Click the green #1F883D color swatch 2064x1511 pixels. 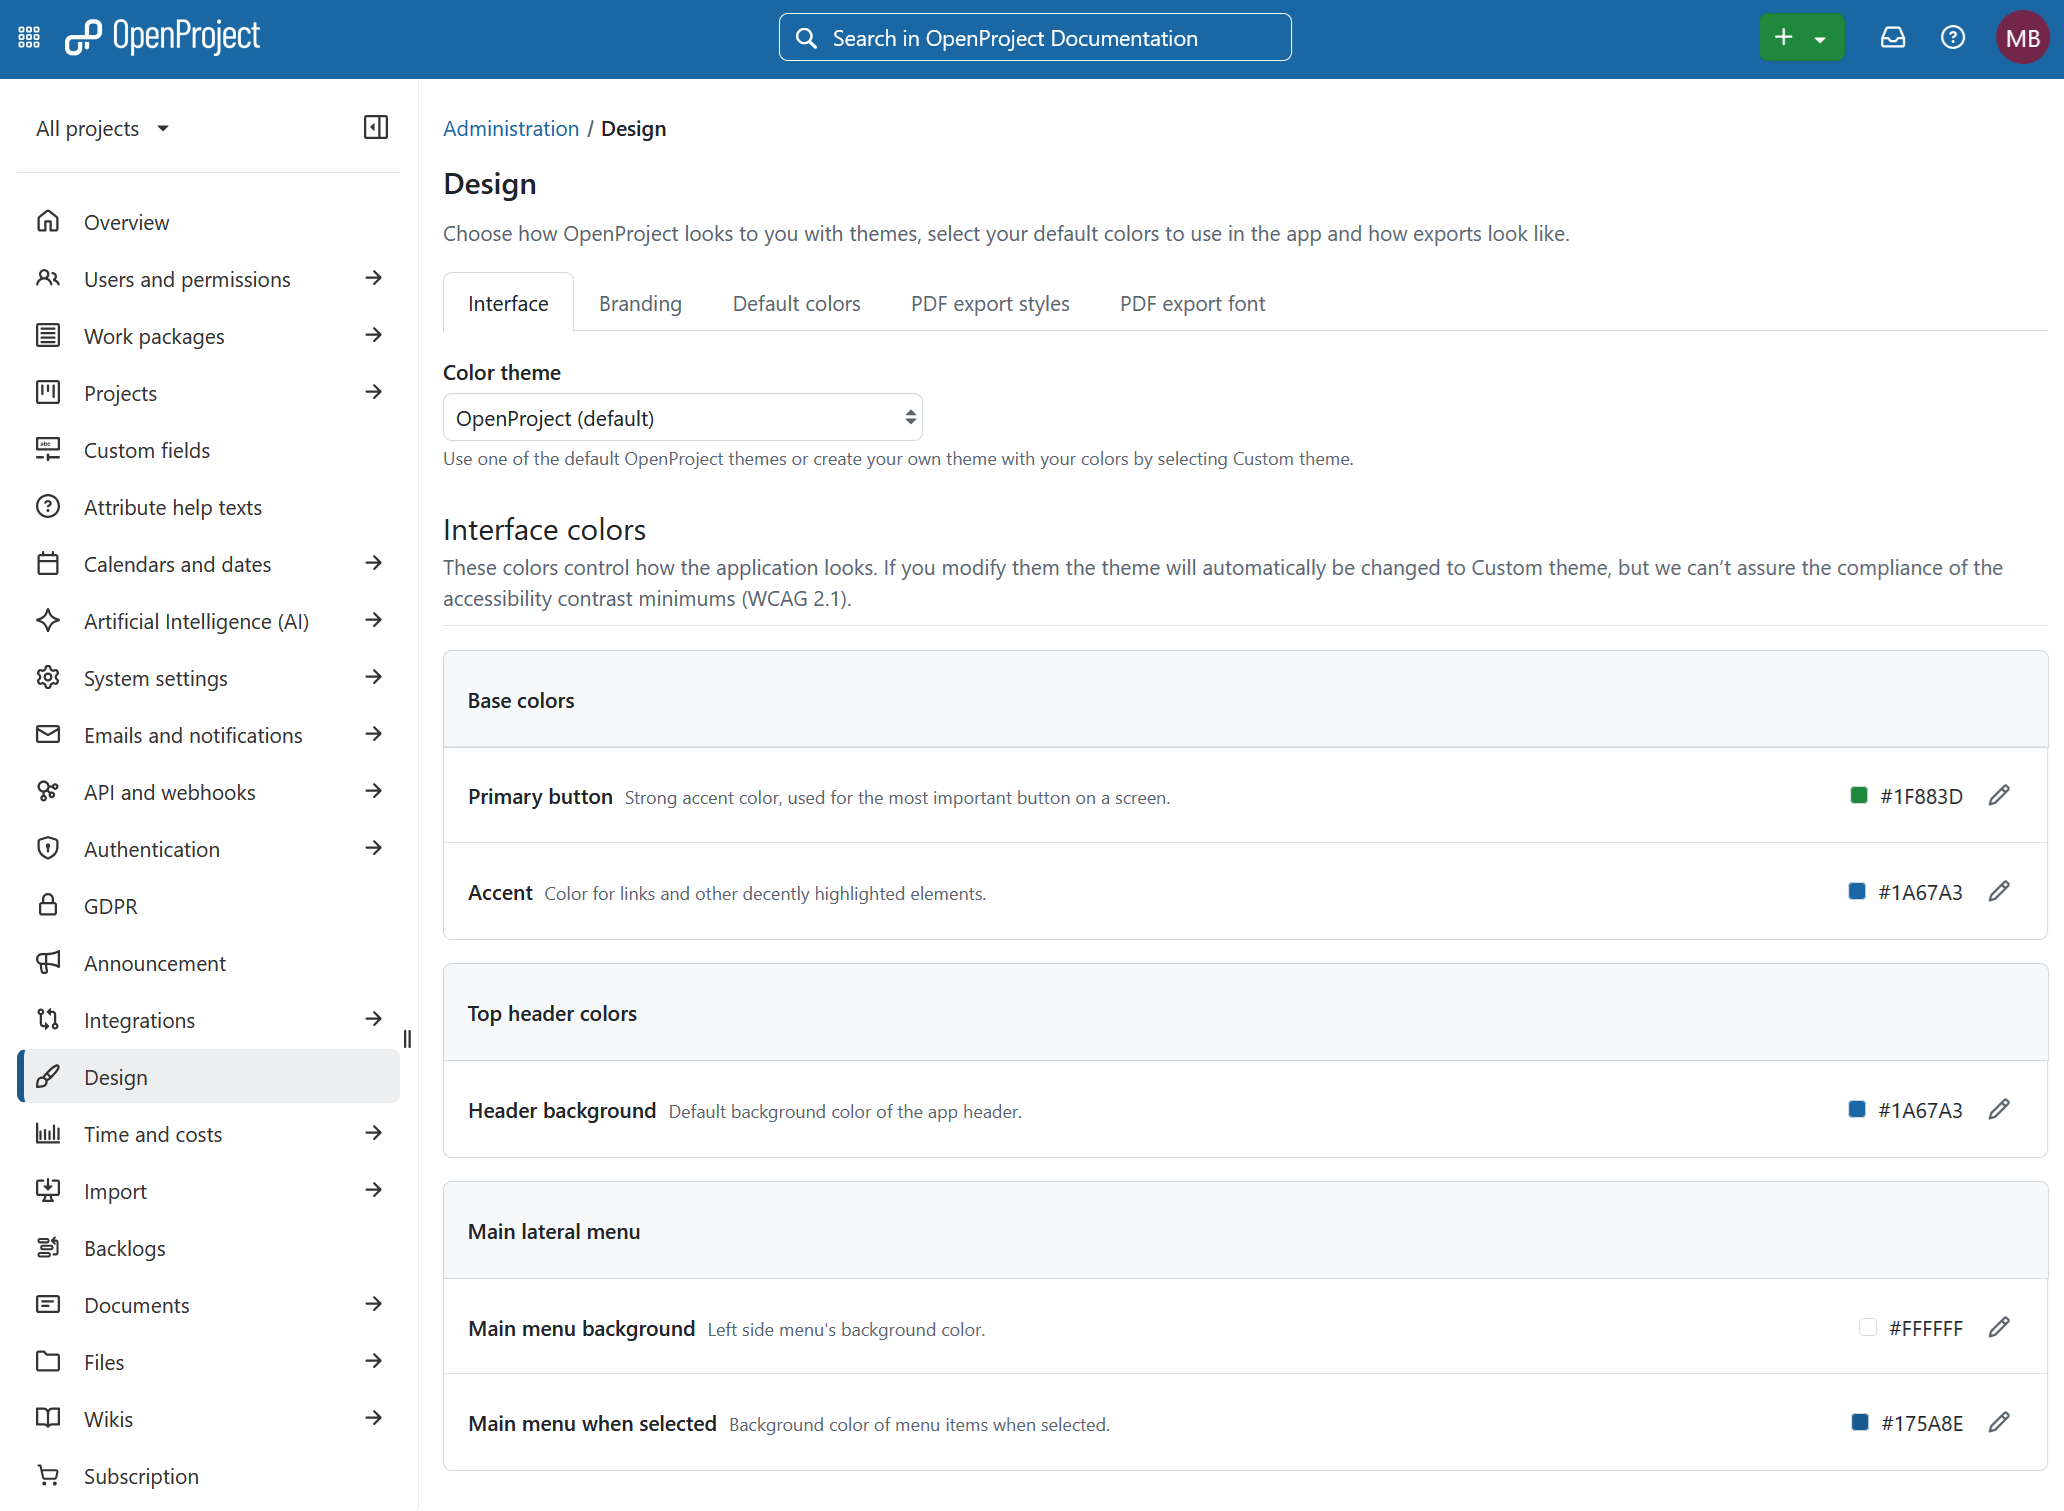point(1859,796)
